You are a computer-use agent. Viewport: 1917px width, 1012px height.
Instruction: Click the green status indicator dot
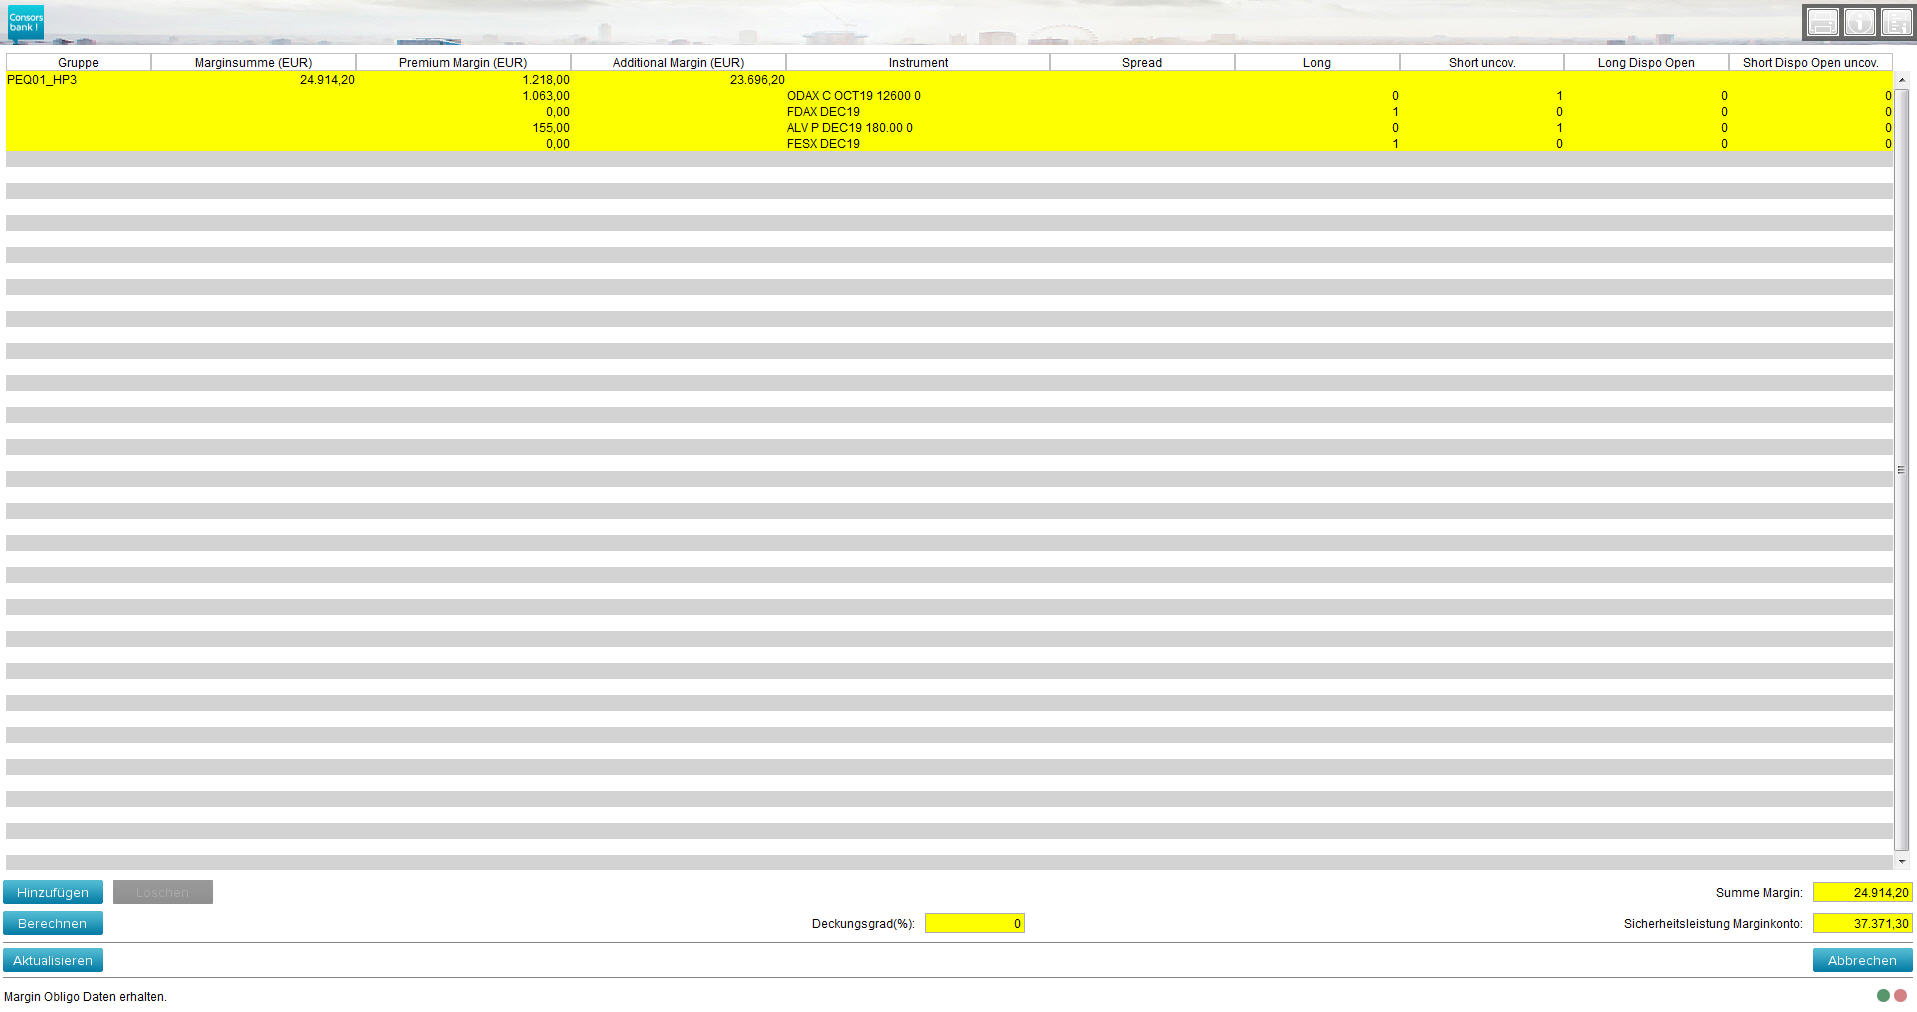coord(1883,995)
